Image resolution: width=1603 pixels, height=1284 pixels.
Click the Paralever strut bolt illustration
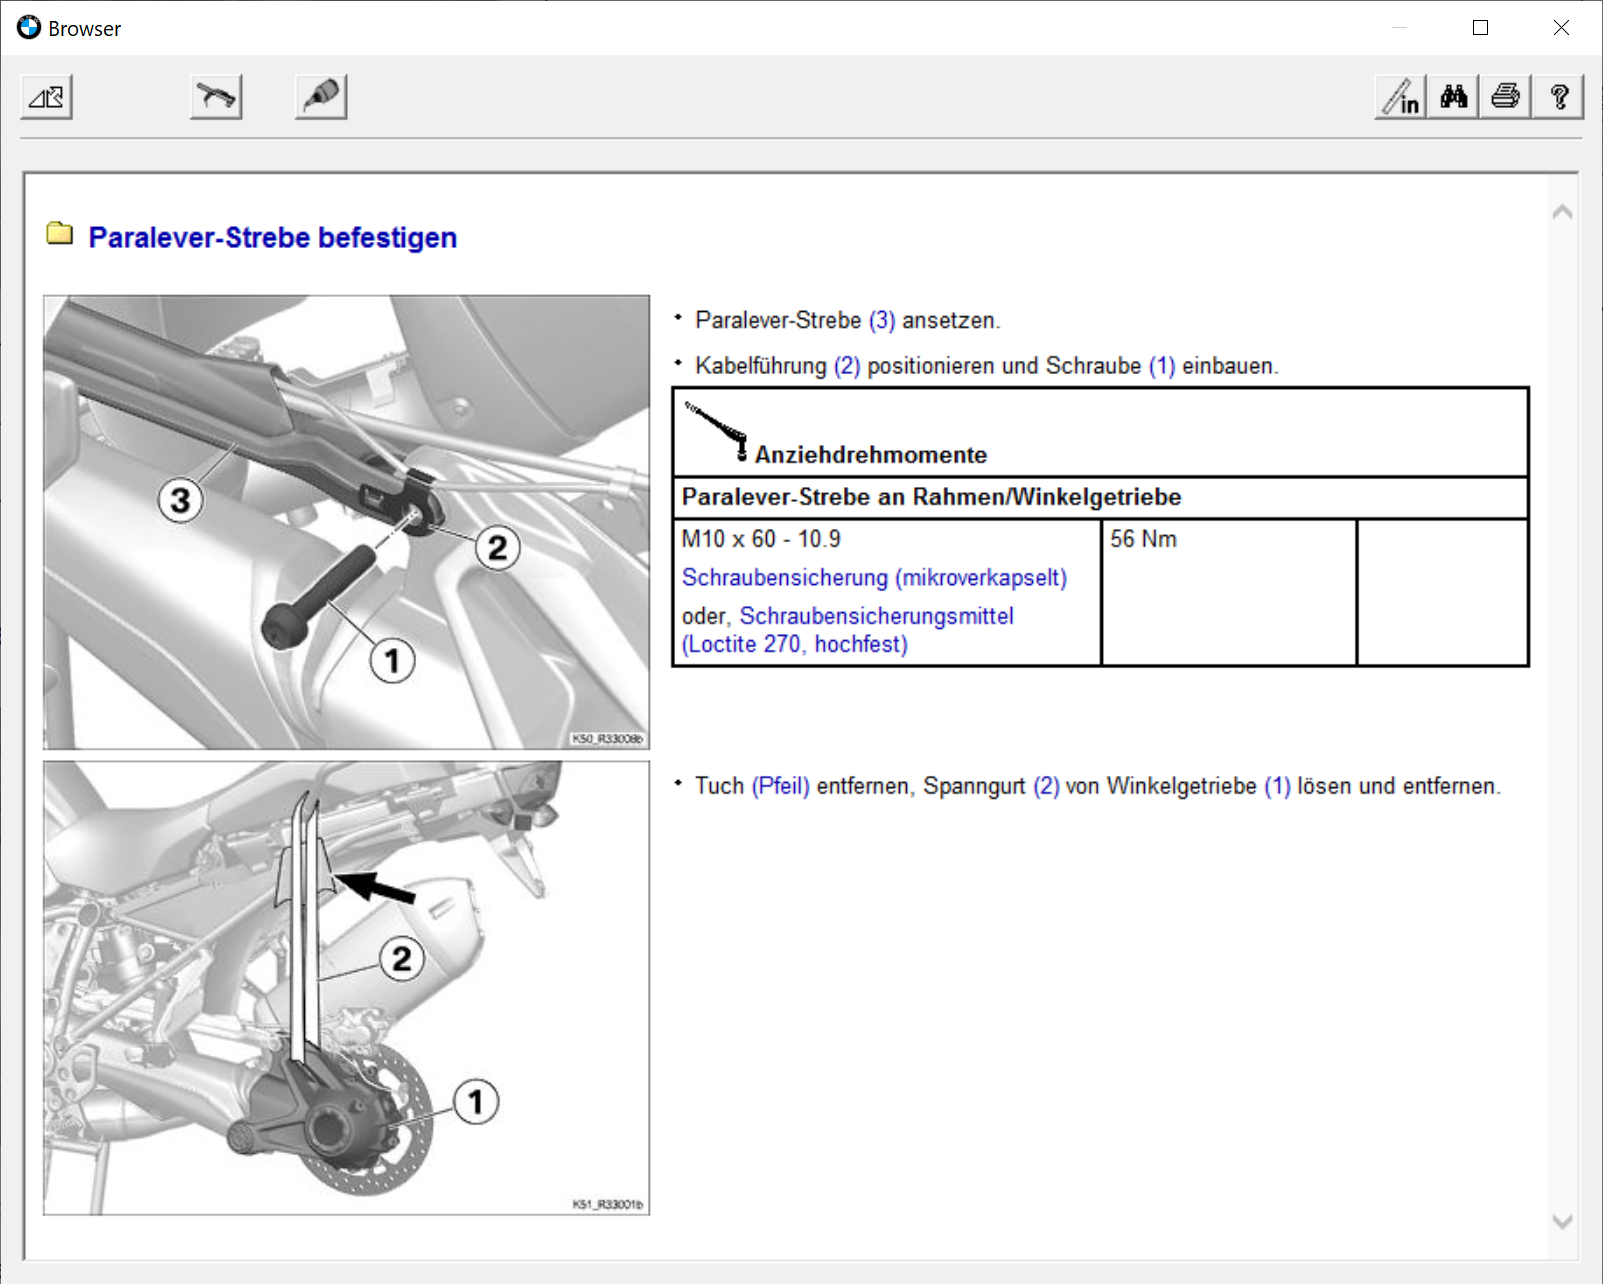(x=346, y=521)
